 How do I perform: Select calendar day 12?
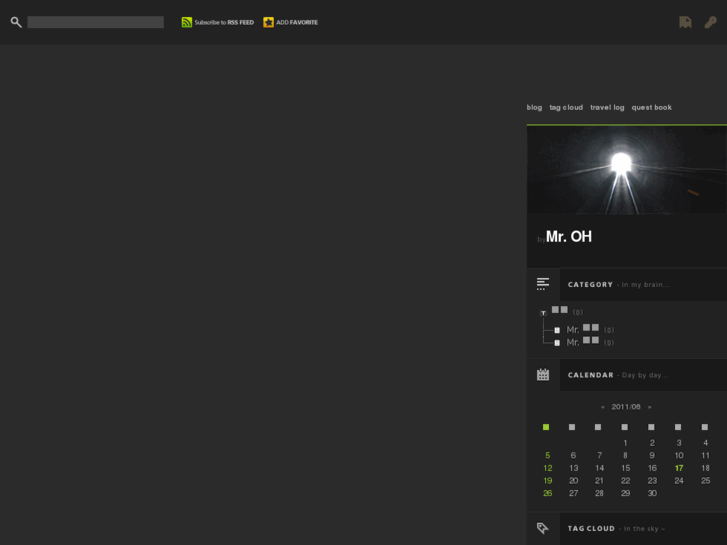coord(548,468)
